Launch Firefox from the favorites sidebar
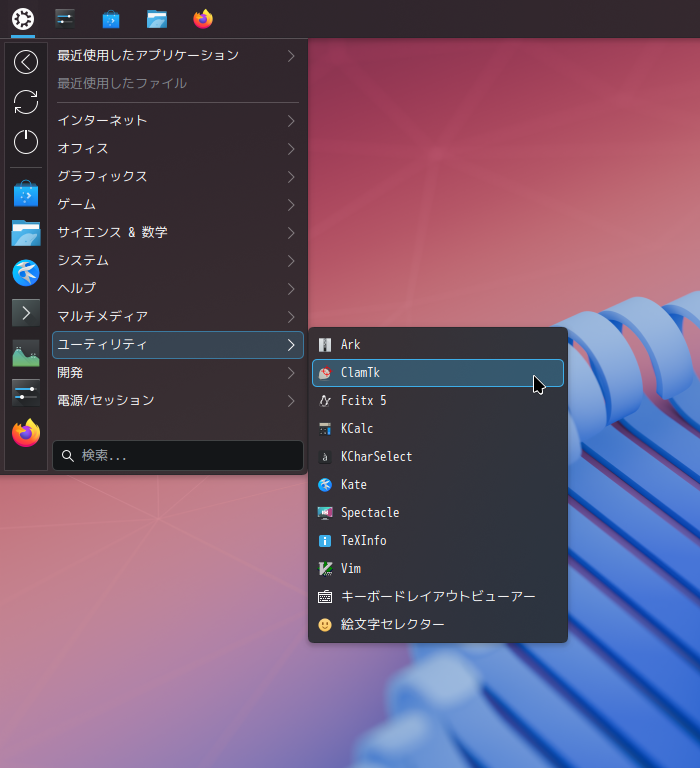Image resolution: width=700 pixels, height=768 pixels. point(26,432)
